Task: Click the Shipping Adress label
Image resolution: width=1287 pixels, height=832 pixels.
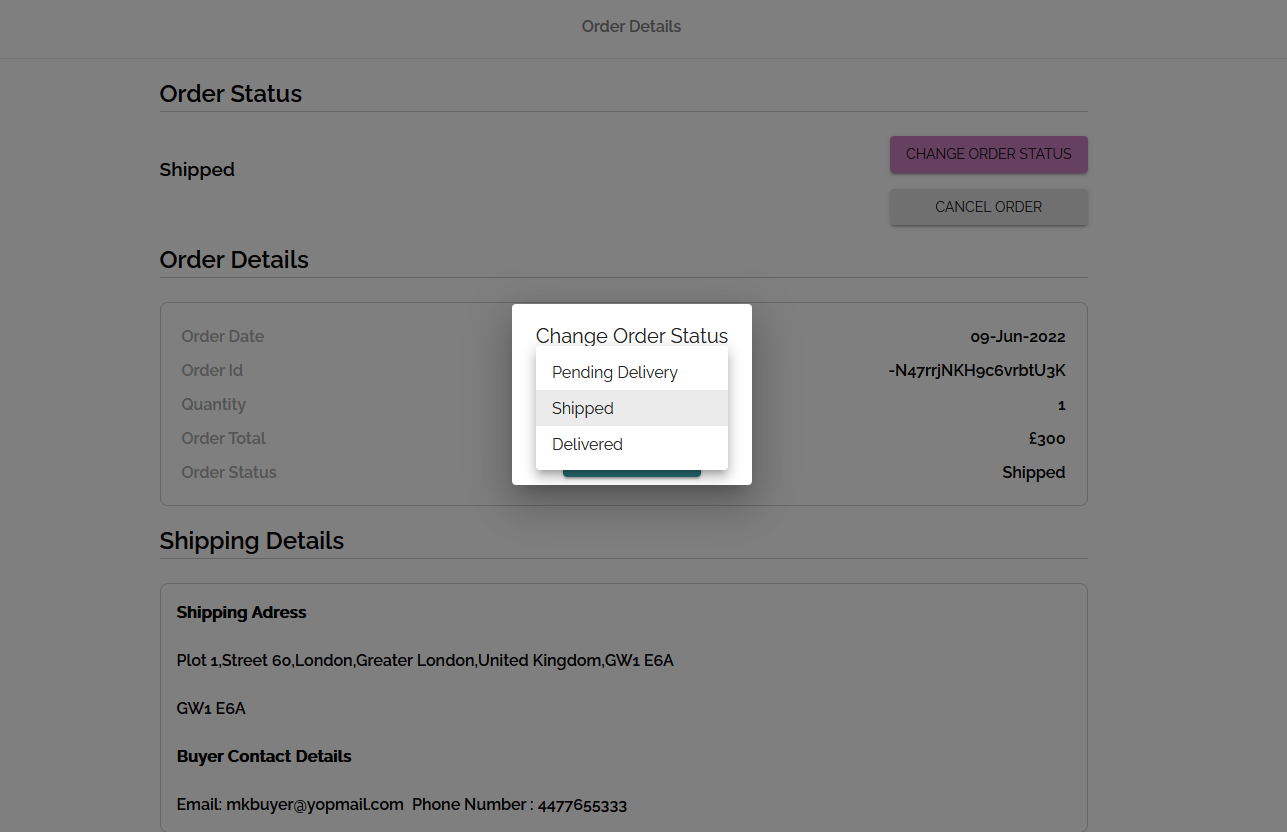Action: [x=242, y=613]
